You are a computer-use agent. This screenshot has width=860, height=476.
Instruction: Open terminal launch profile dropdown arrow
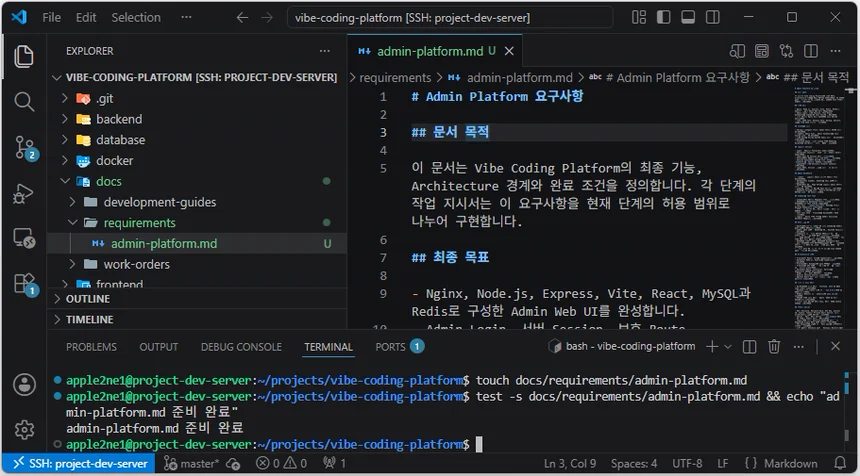(728, 347)
